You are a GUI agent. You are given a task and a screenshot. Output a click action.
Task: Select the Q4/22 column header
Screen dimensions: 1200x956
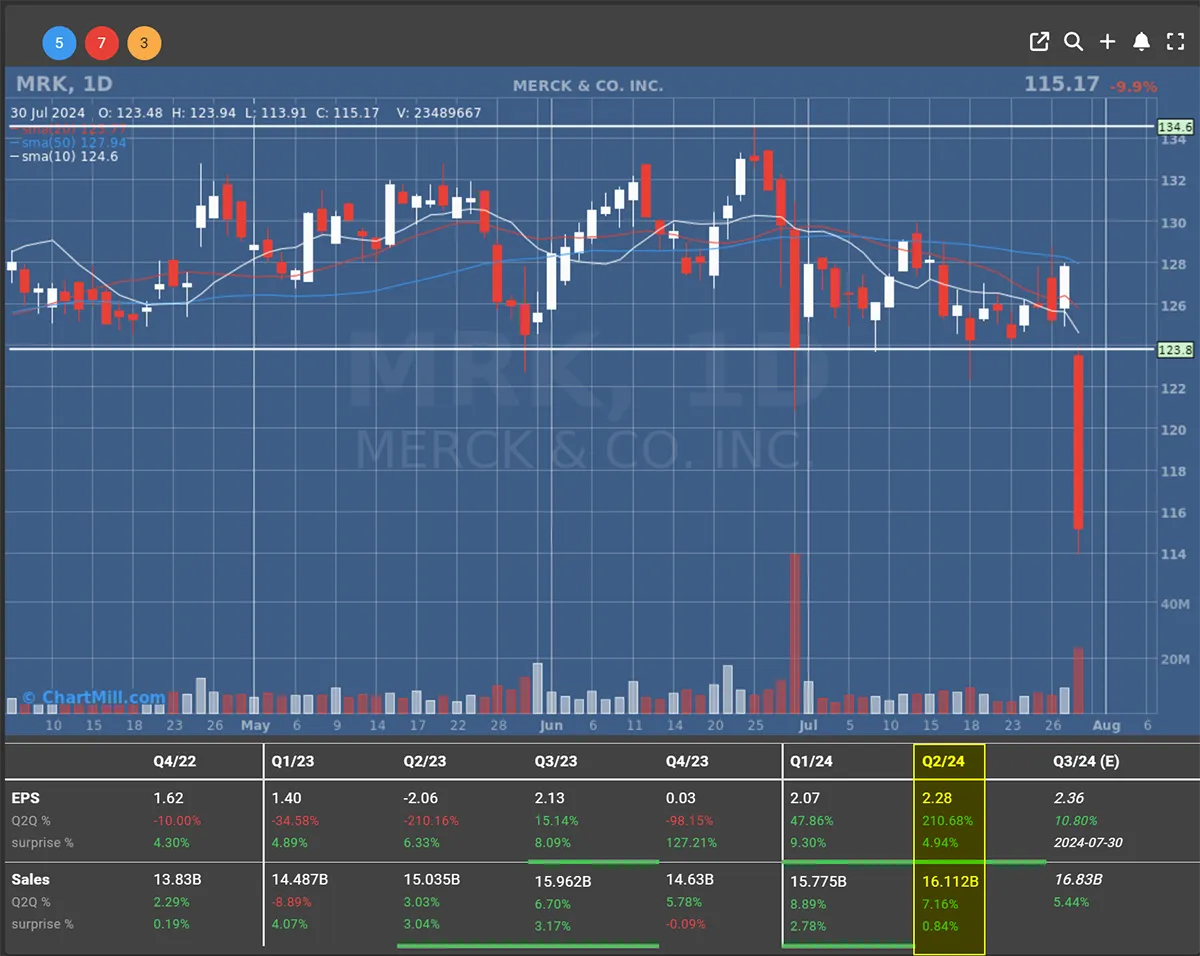176,761
